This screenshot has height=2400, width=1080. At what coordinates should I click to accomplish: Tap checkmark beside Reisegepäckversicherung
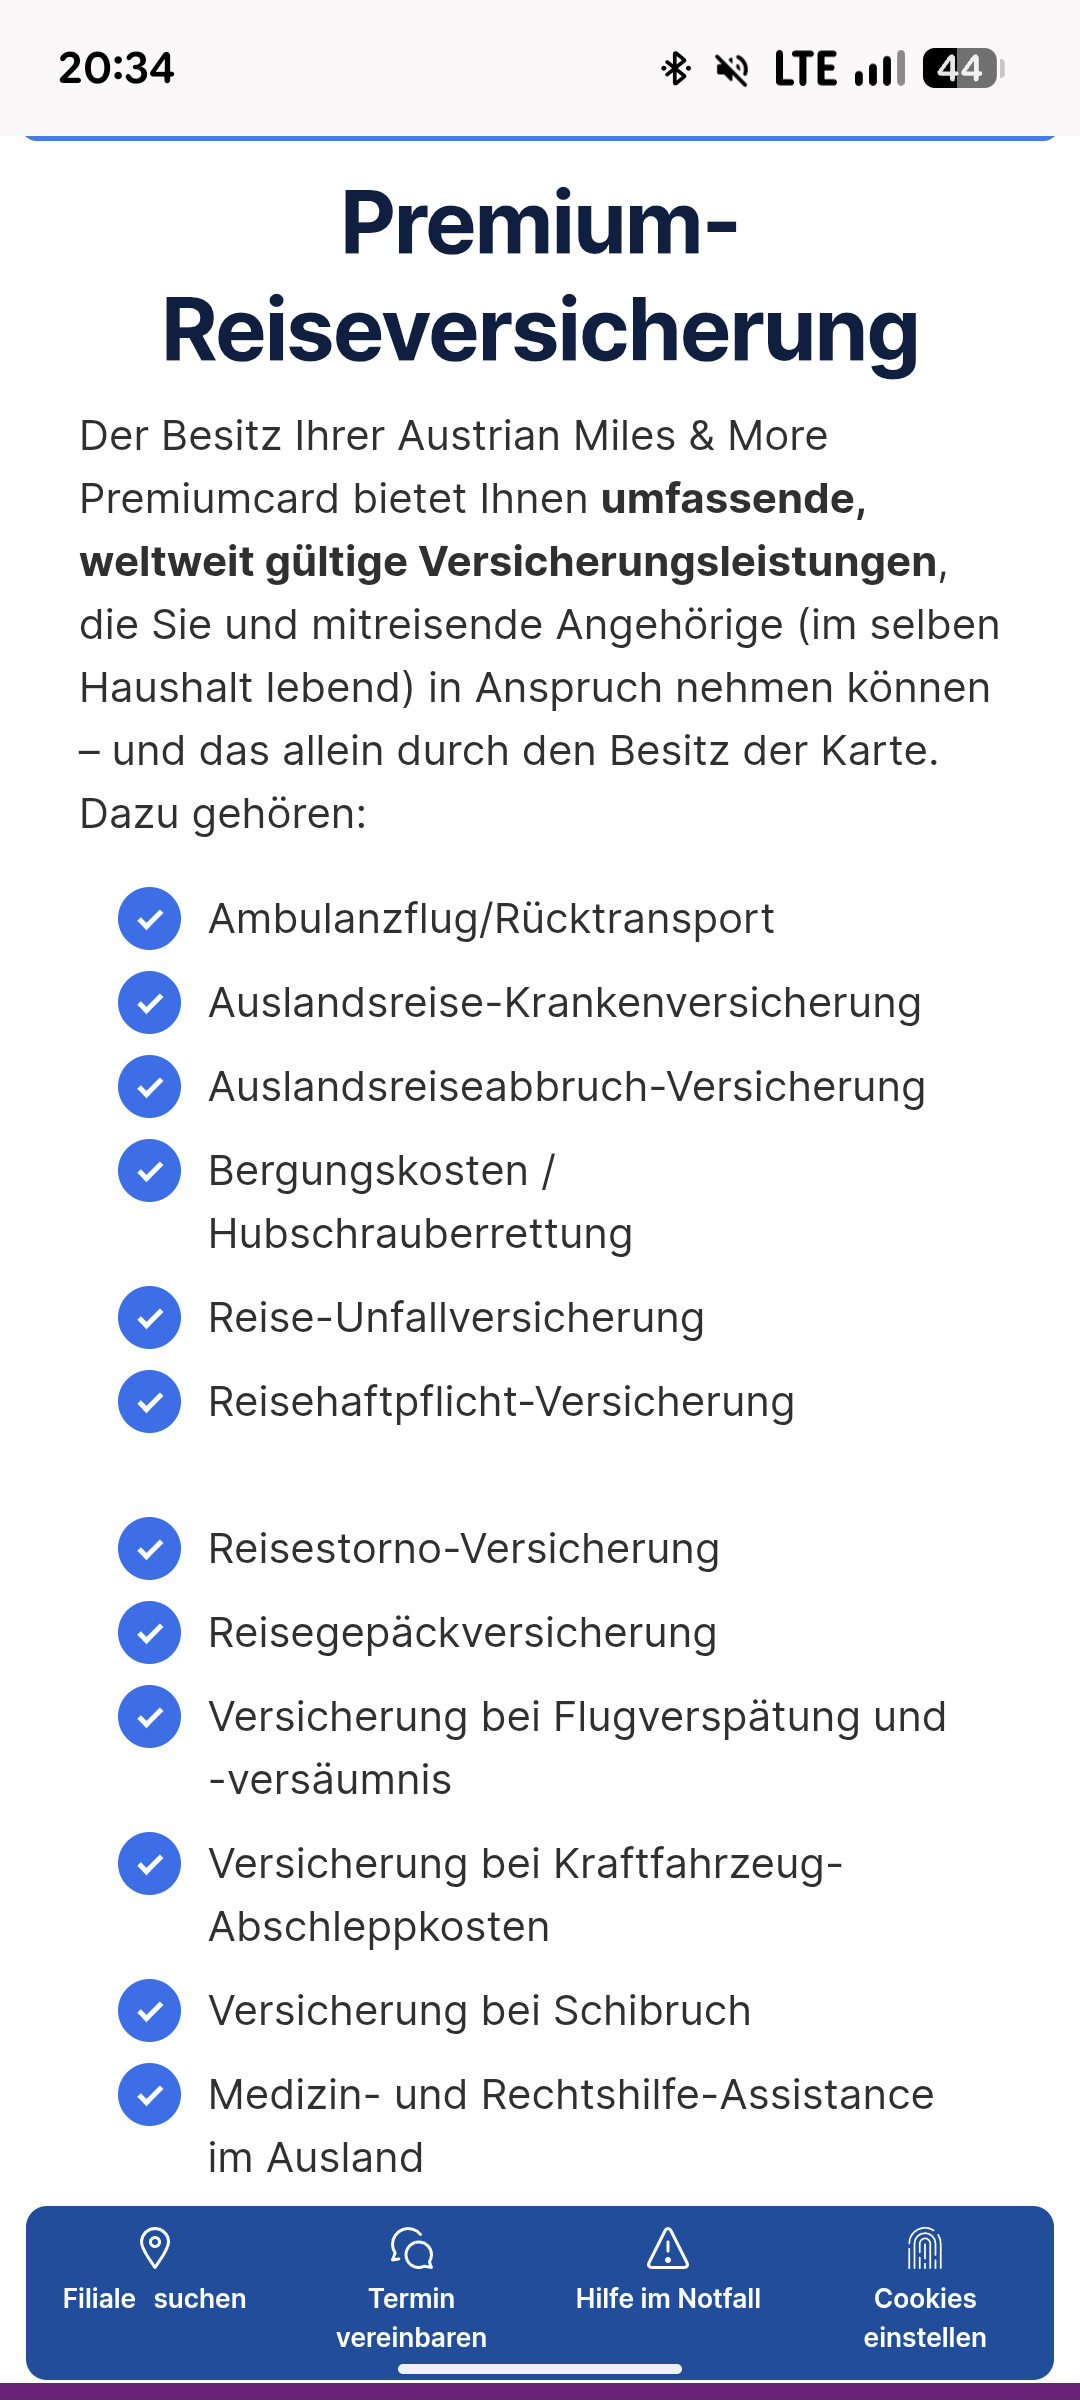coord(150,1633)
